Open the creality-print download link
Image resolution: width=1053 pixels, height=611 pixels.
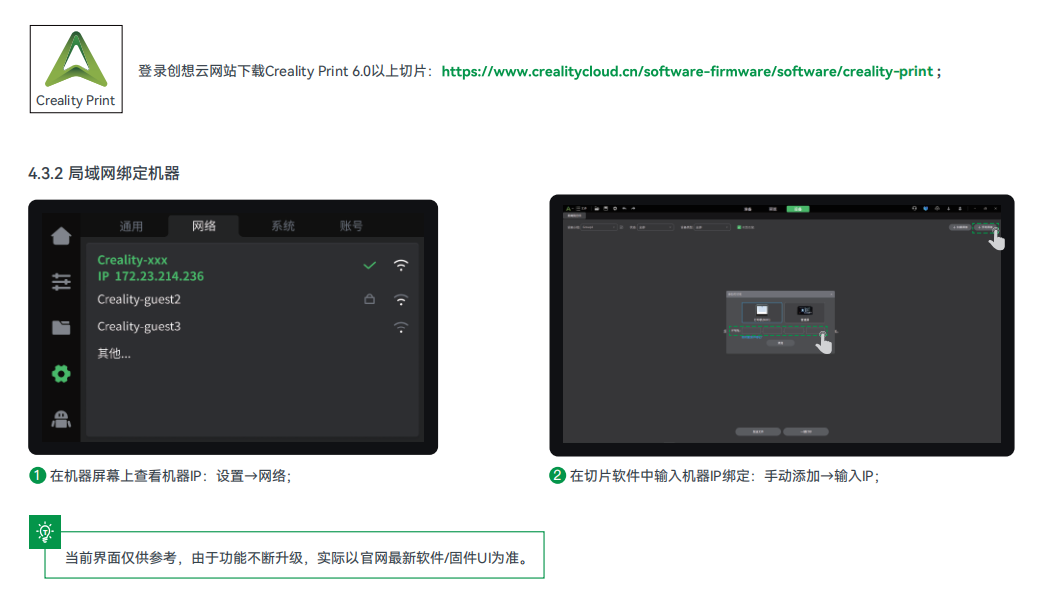(687, 71)
